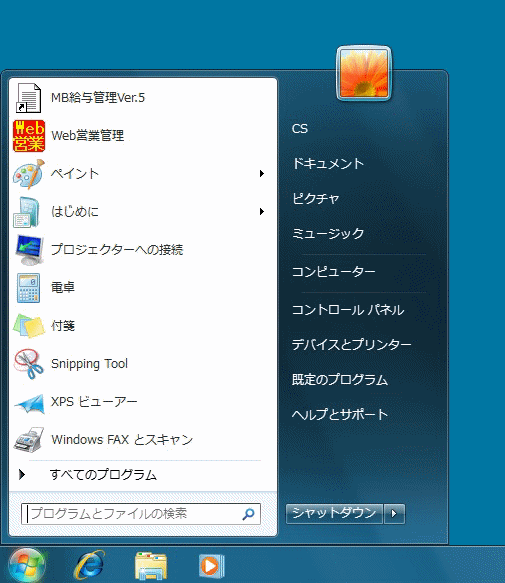Click the Windows Start orb

pyautogui.click(x=27, y=566)
